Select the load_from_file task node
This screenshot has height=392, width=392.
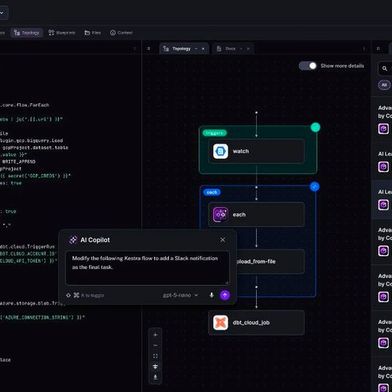271,262
